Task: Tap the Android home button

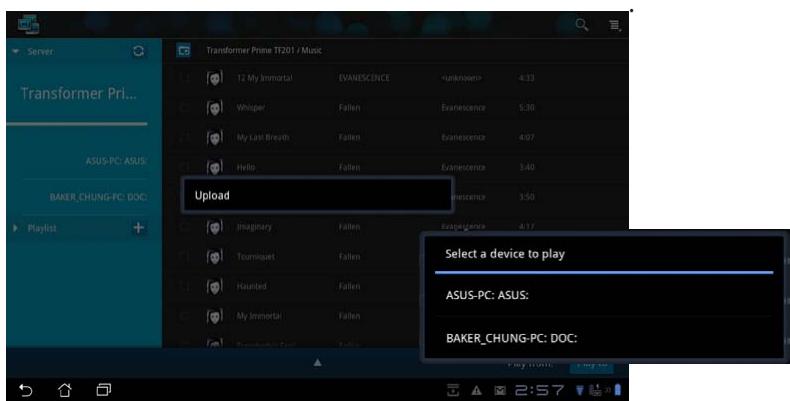Action: 64,390
